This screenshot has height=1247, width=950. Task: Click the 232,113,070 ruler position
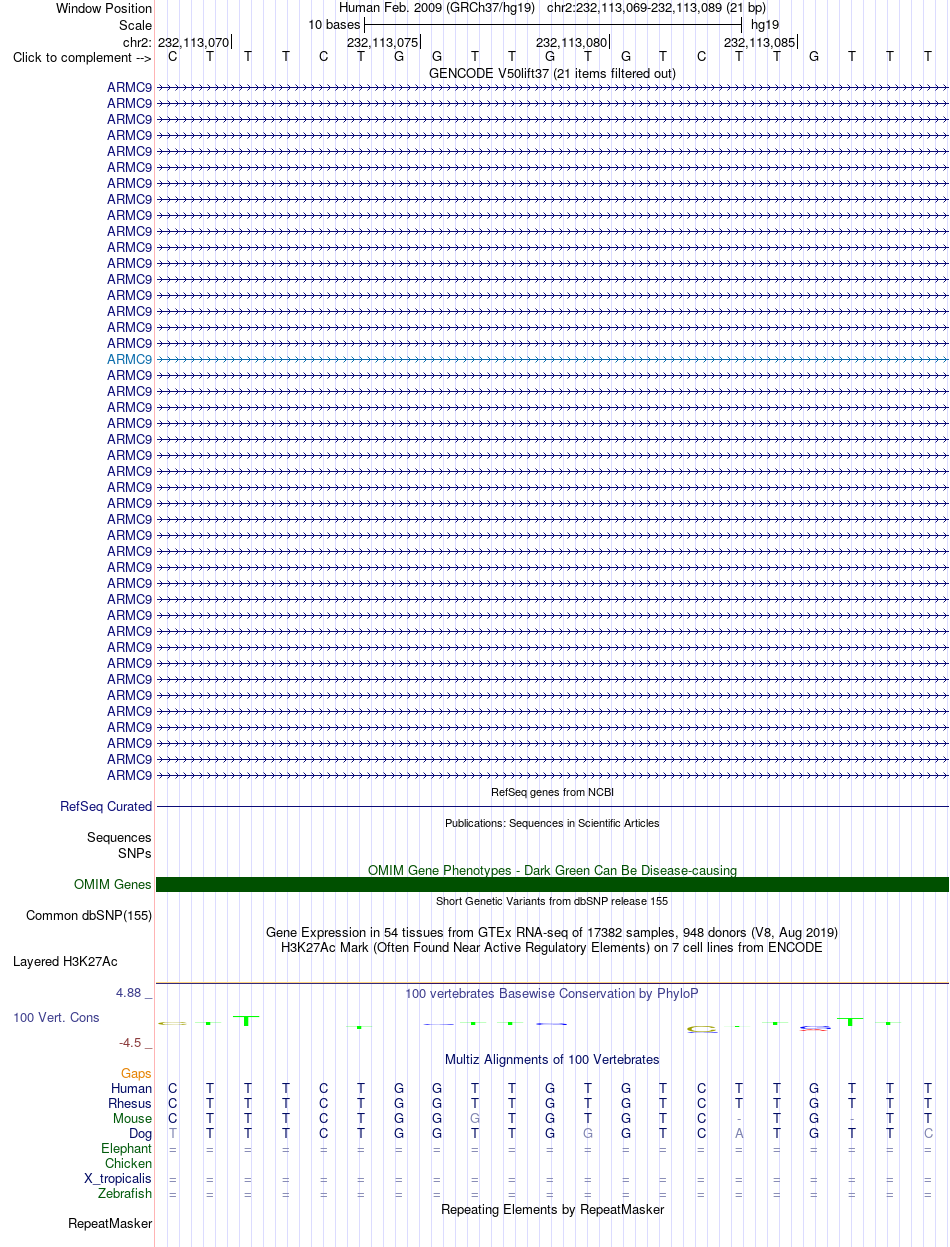tap(194, 42)
